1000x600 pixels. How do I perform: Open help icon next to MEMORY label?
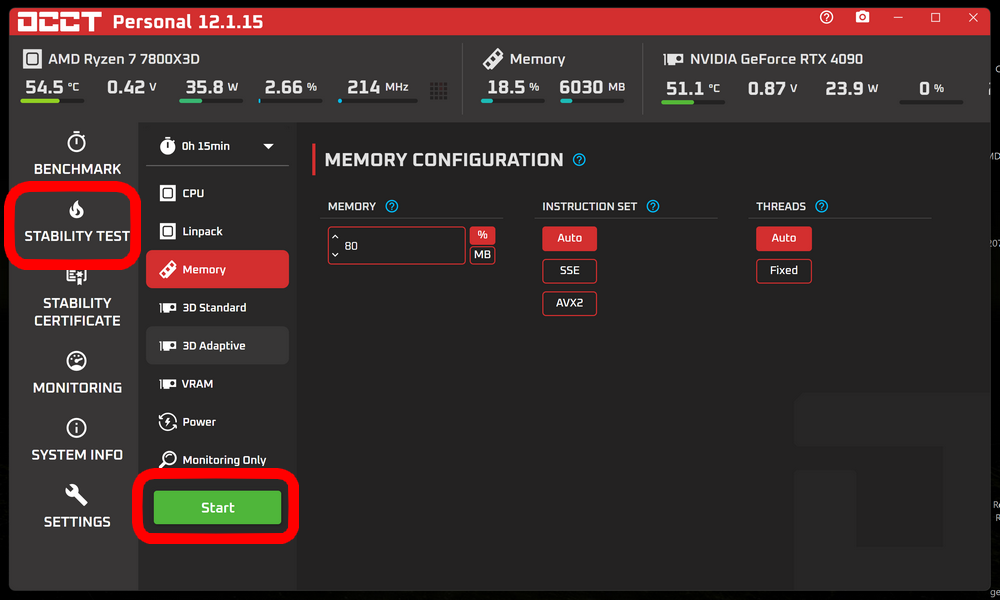(x=392, y=206)
